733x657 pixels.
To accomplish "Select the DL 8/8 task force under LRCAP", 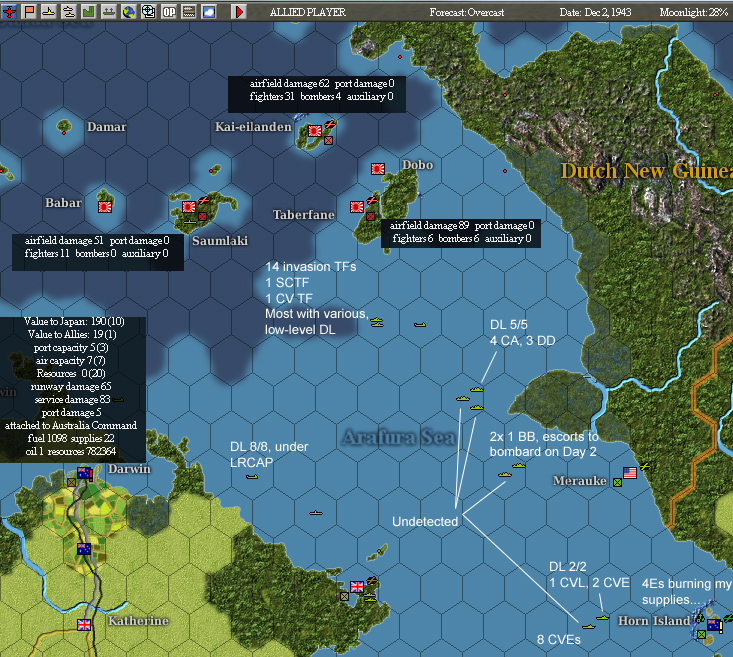I will pyautogui.click(x=252, y=477).
